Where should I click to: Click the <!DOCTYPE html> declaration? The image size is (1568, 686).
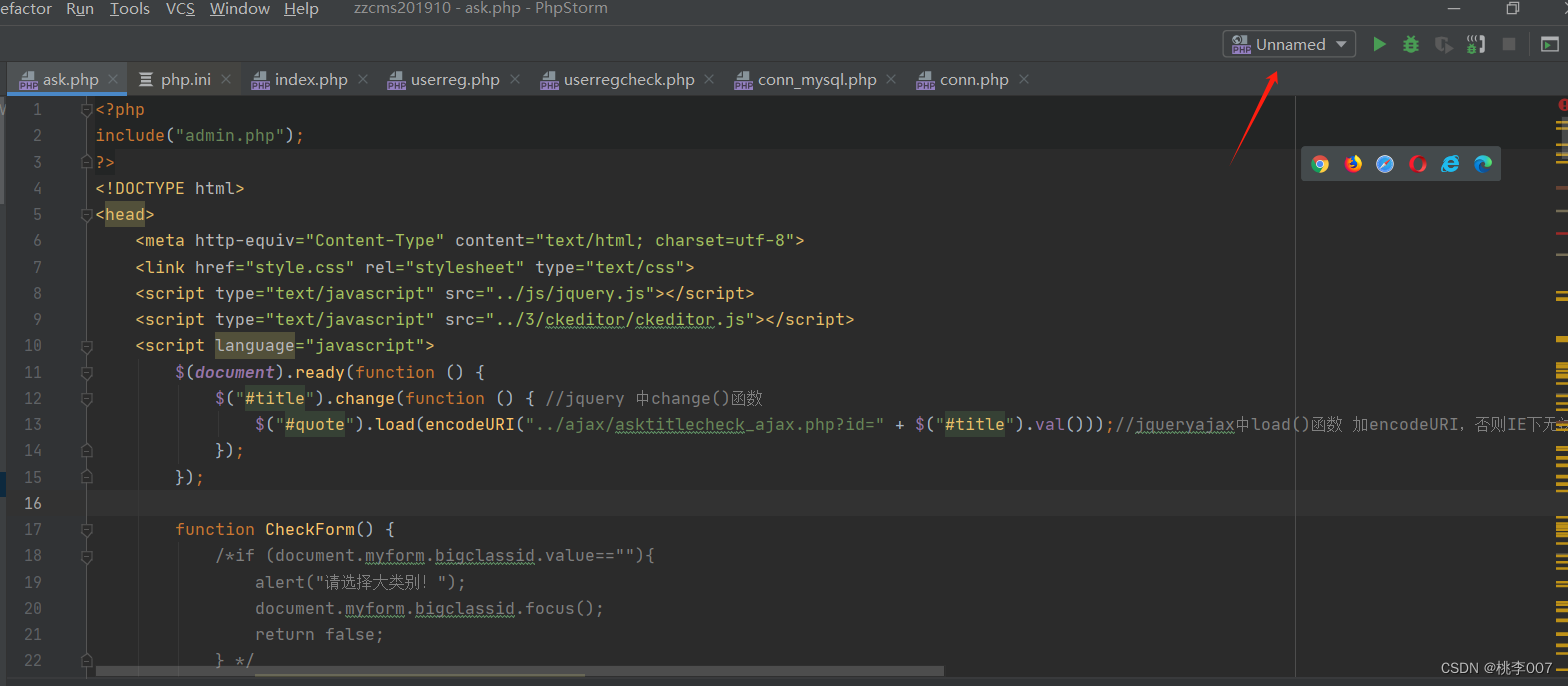[170, 188]
